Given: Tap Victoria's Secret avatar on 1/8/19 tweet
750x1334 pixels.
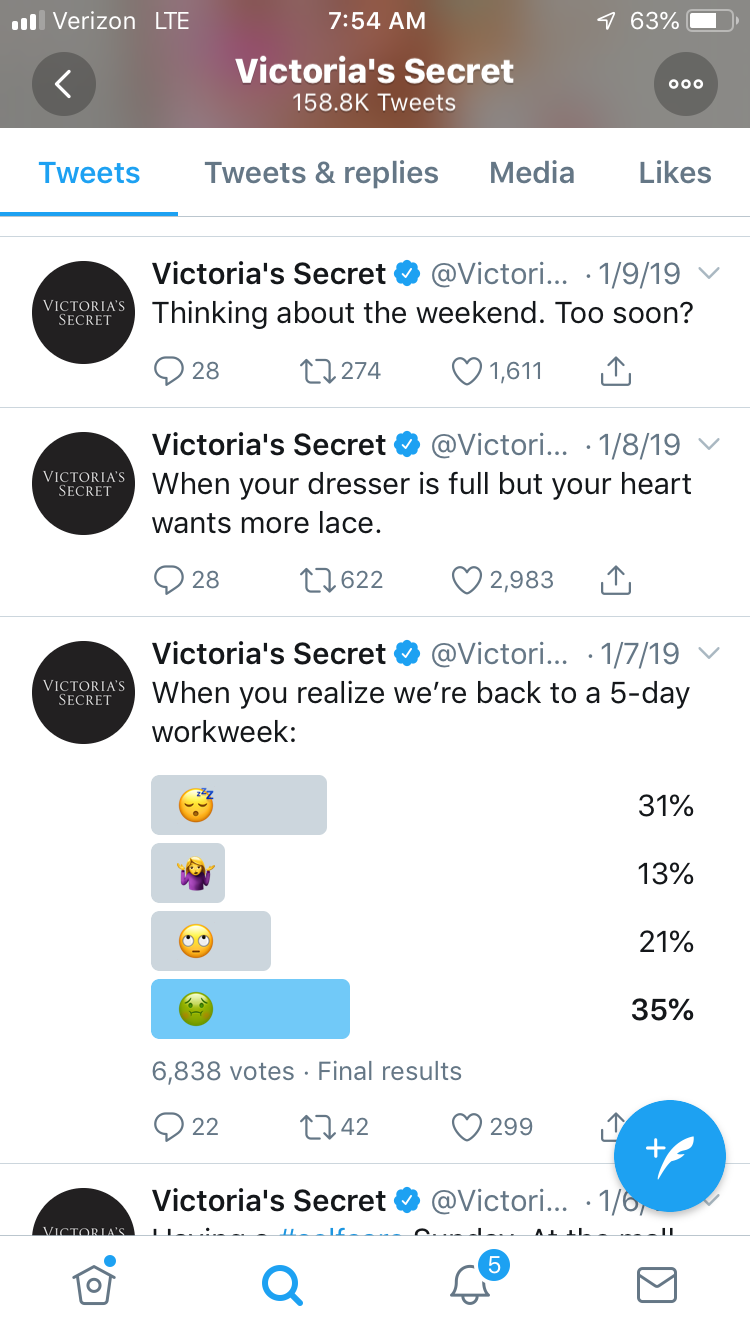Looking at the screenshot, I should [x=84, y=483].
